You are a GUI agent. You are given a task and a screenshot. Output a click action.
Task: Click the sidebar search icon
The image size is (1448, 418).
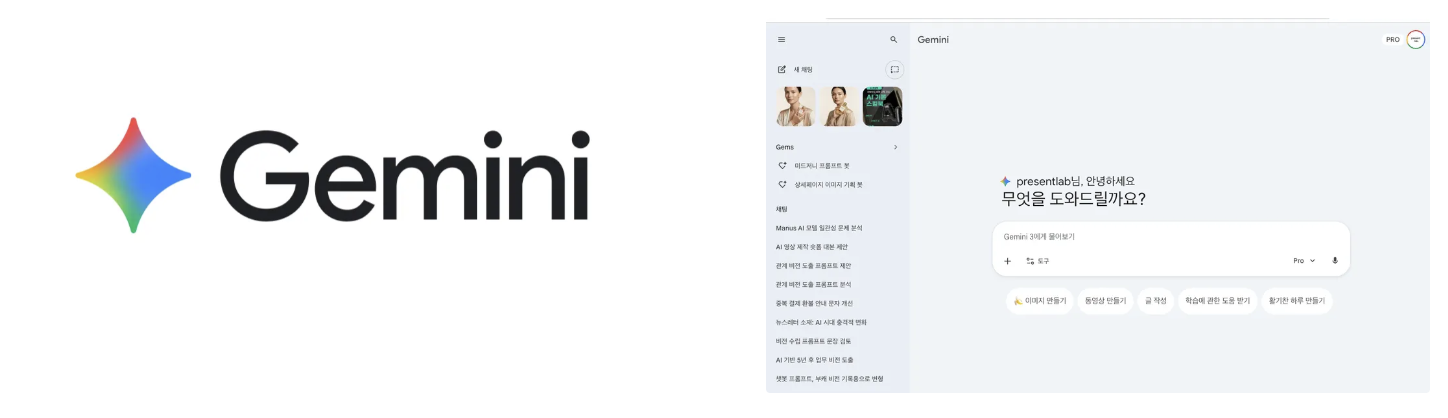pyautogui.click(x=894, y=40)
